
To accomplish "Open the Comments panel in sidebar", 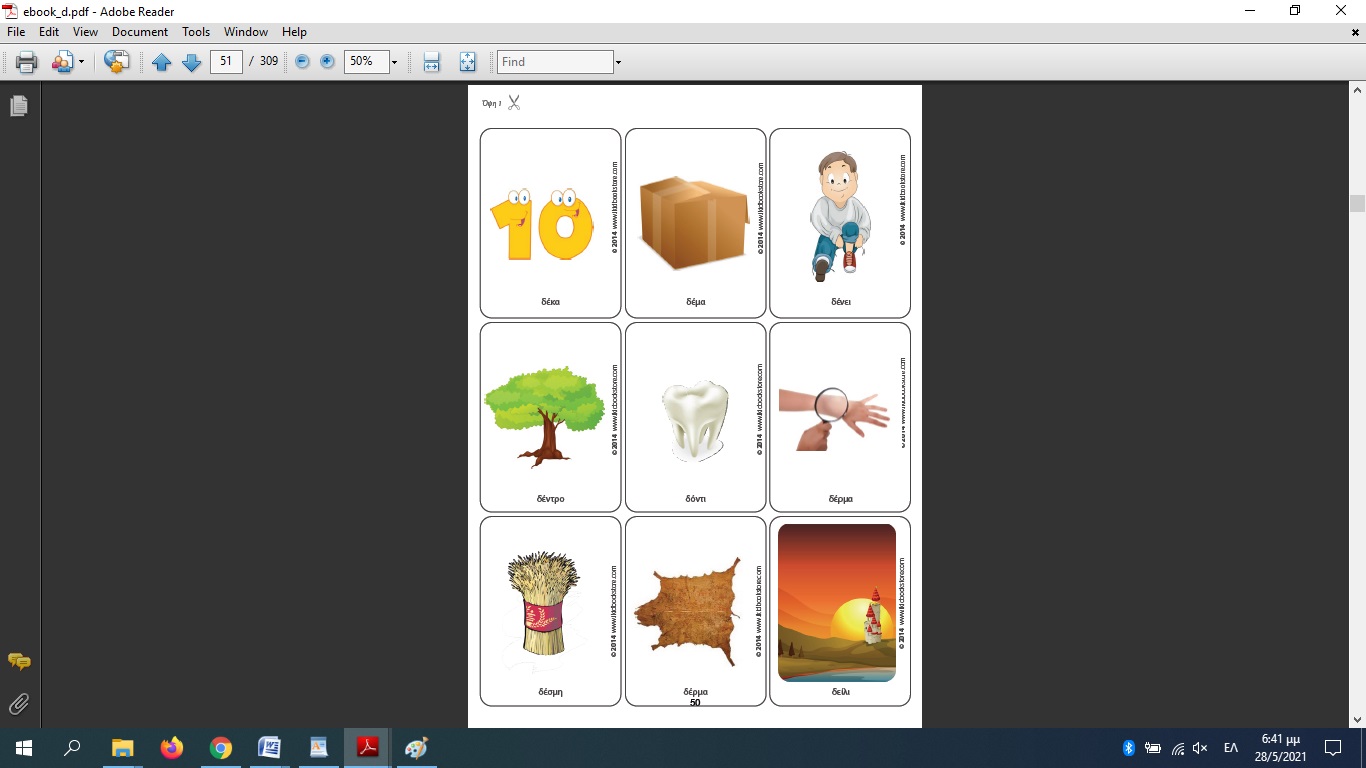I will (18, 661).
